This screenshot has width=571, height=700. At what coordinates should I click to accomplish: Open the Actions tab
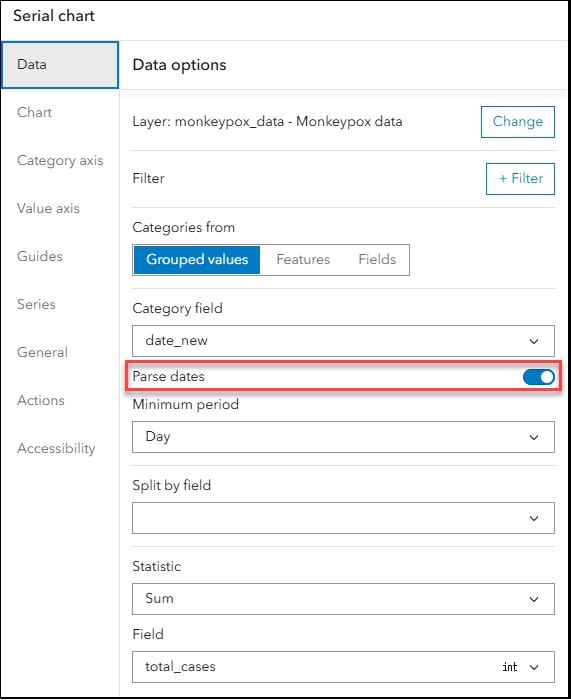click(60, 400)
